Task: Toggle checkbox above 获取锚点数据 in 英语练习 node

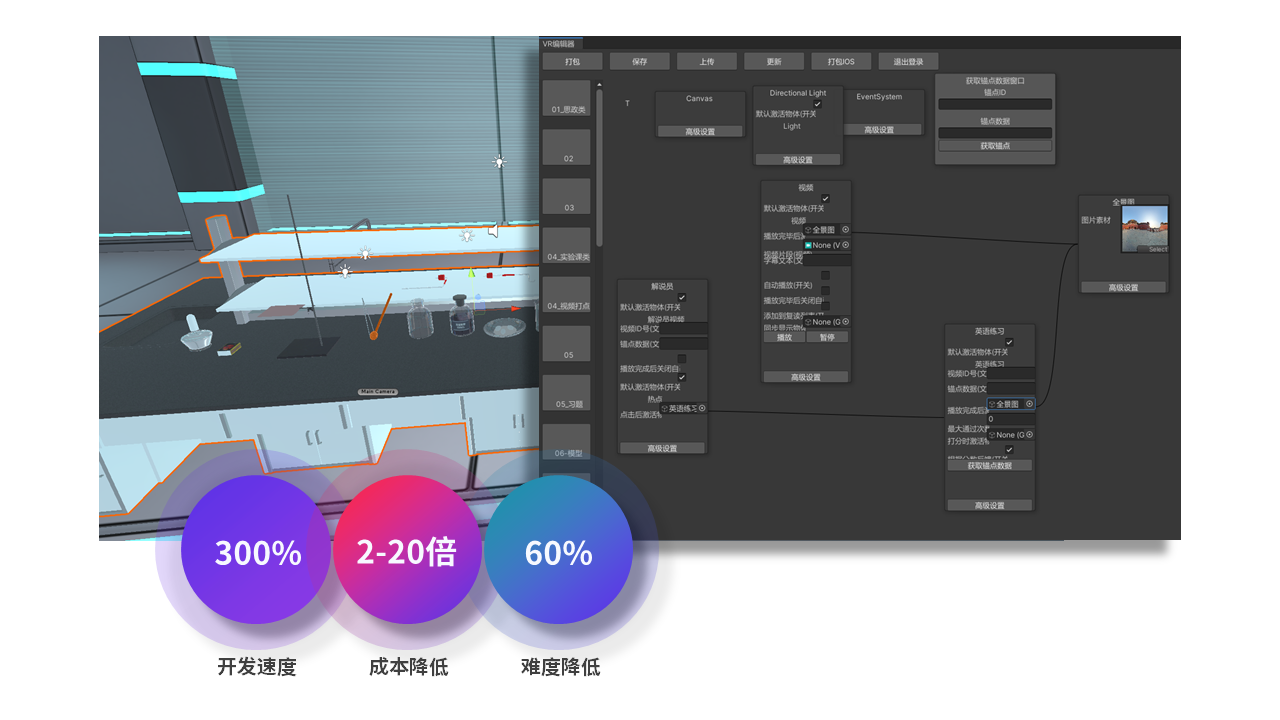Action: (1009, 450)
